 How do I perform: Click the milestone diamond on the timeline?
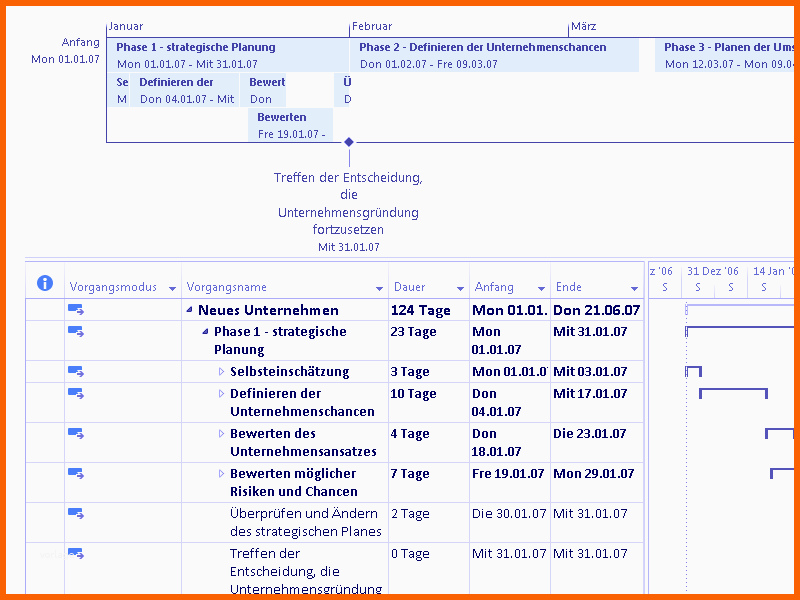(x=349, y=142)
